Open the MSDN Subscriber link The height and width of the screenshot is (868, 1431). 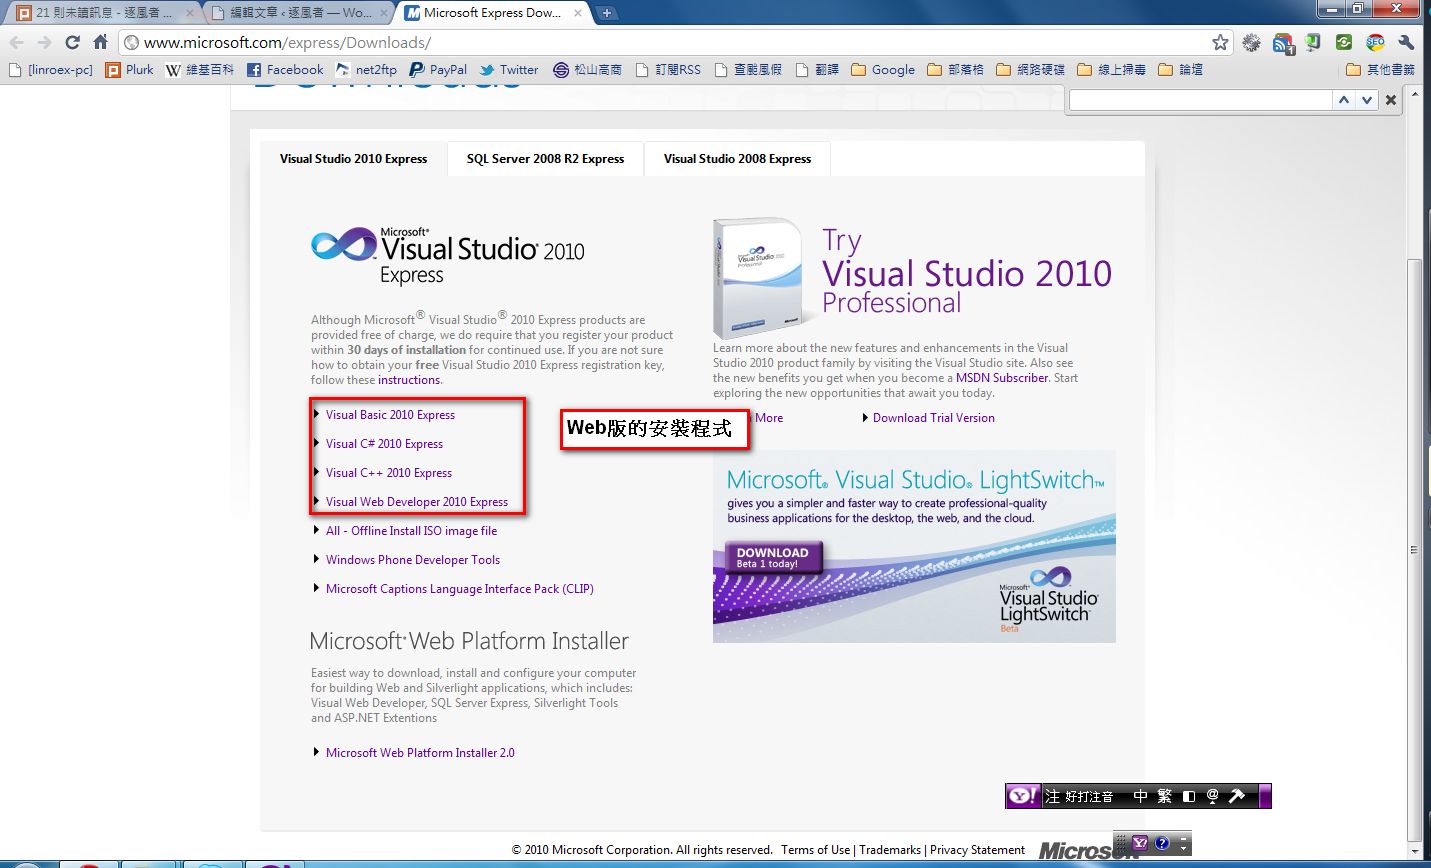pos(1002,378)
